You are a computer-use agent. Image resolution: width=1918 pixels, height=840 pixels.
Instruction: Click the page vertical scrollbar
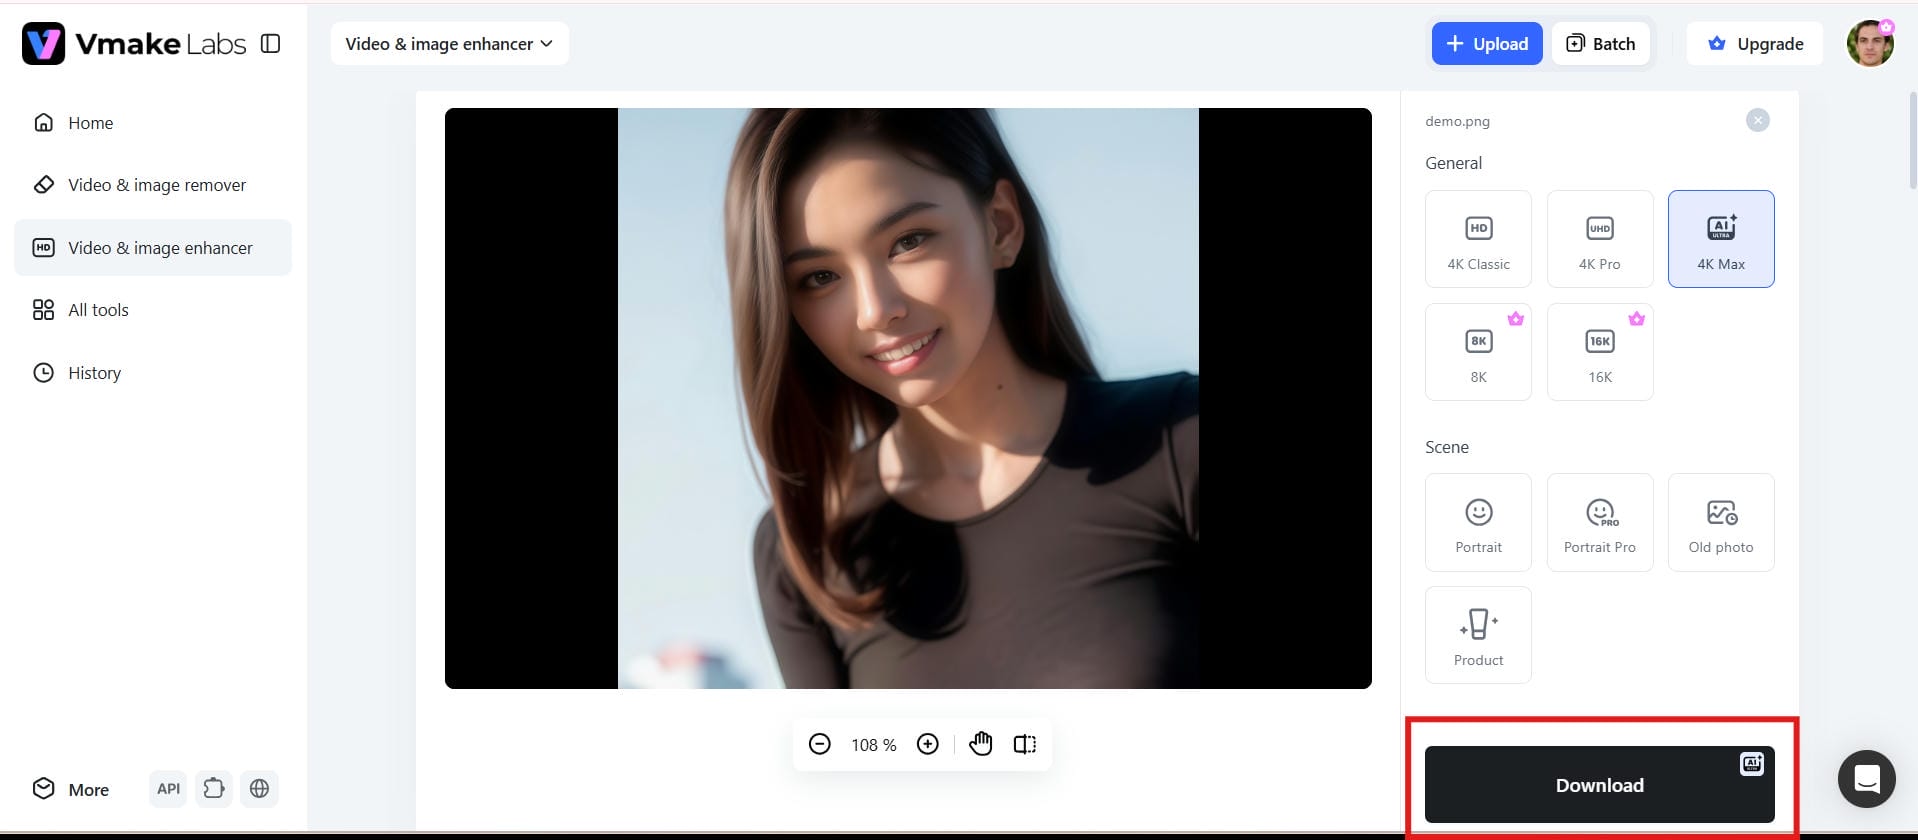[1913, 140]
